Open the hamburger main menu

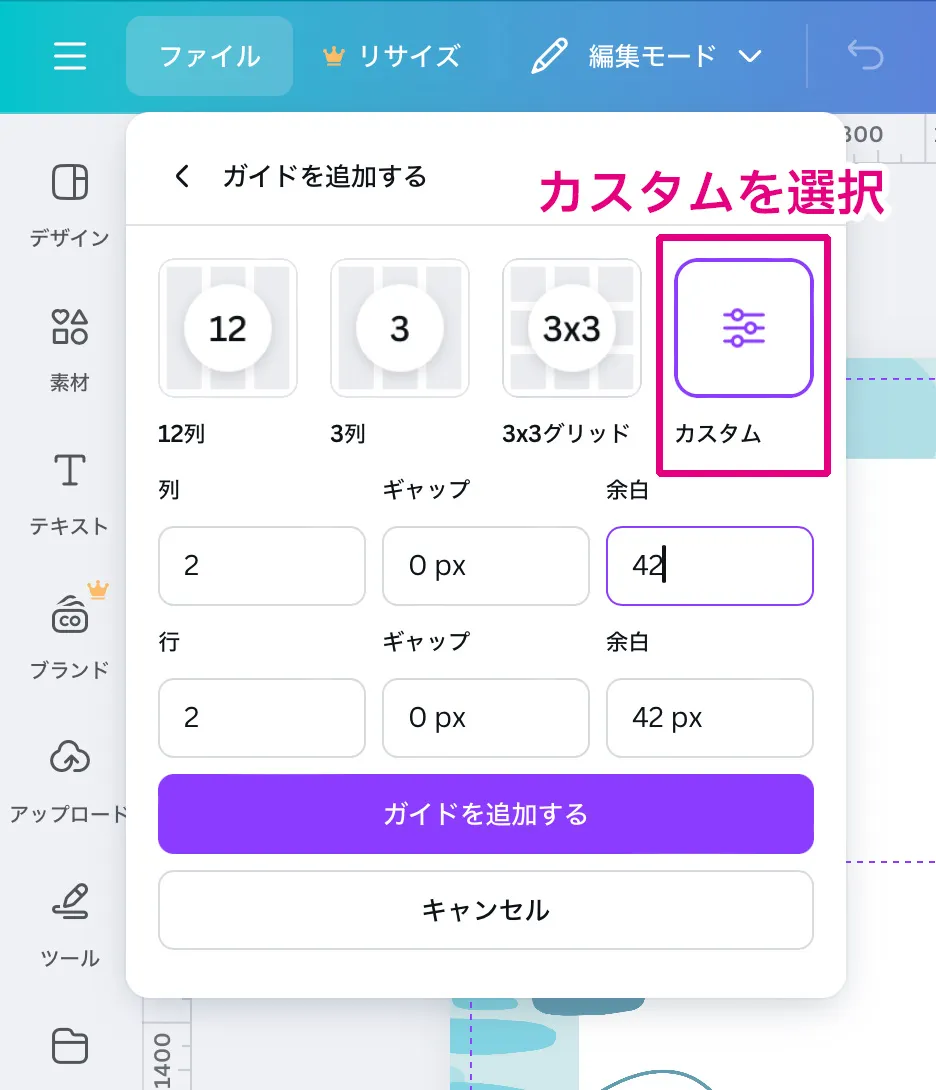pyautogui.click(x=70, y=56)
